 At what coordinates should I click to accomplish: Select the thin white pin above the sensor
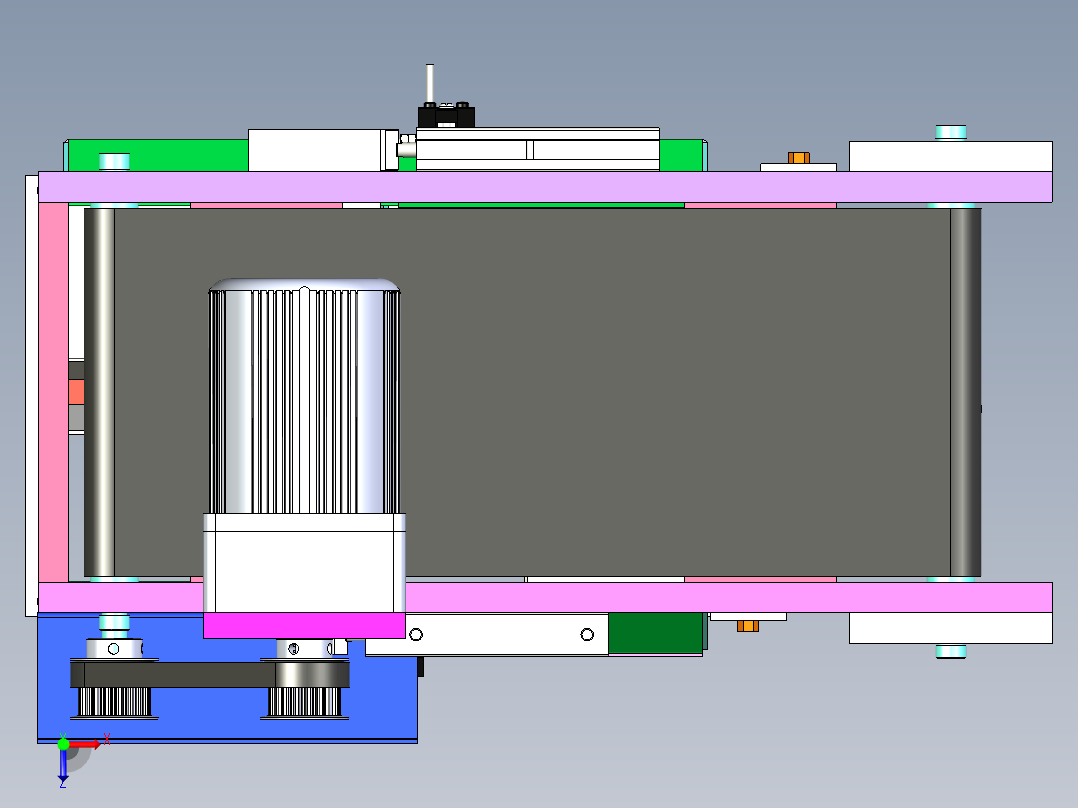[x=430, y=83]
